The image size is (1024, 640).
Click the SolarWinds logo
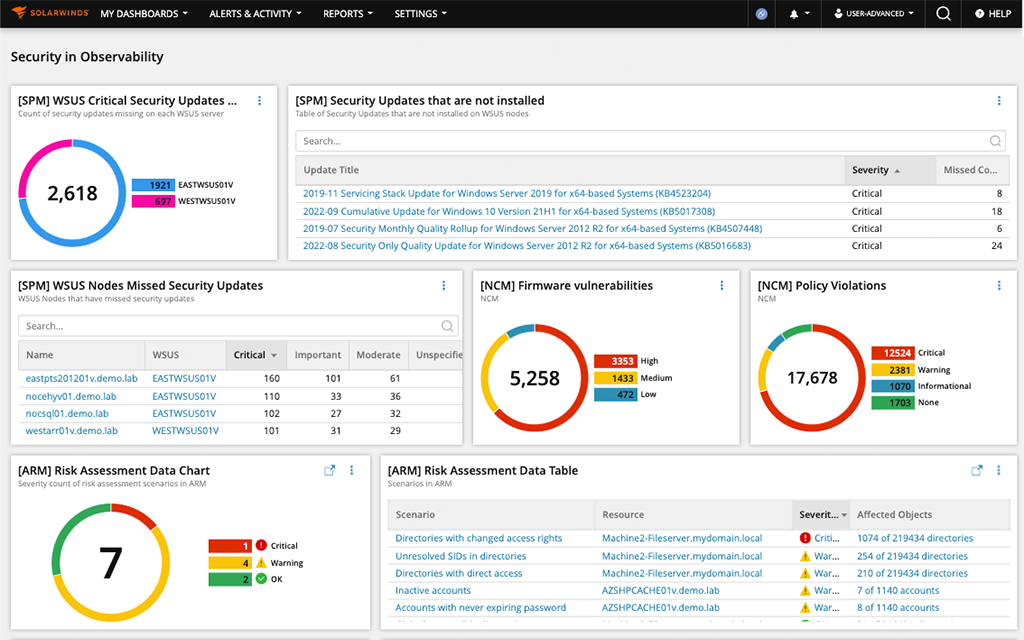[46, 14]
